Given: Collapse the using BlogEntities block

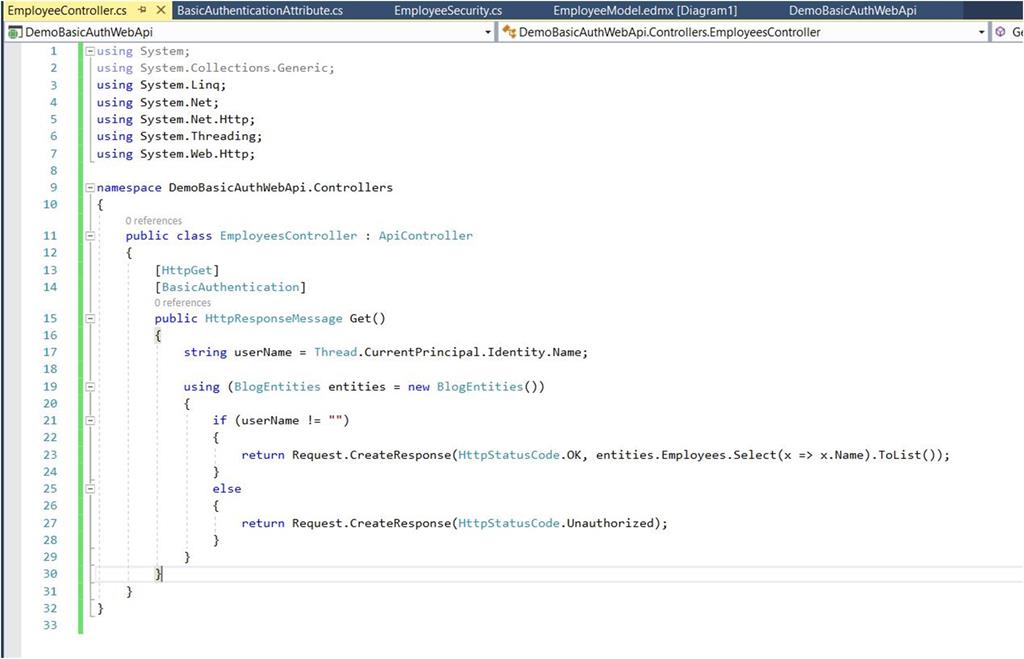Looking at the screenshot, I should click(x=88, y=386).
